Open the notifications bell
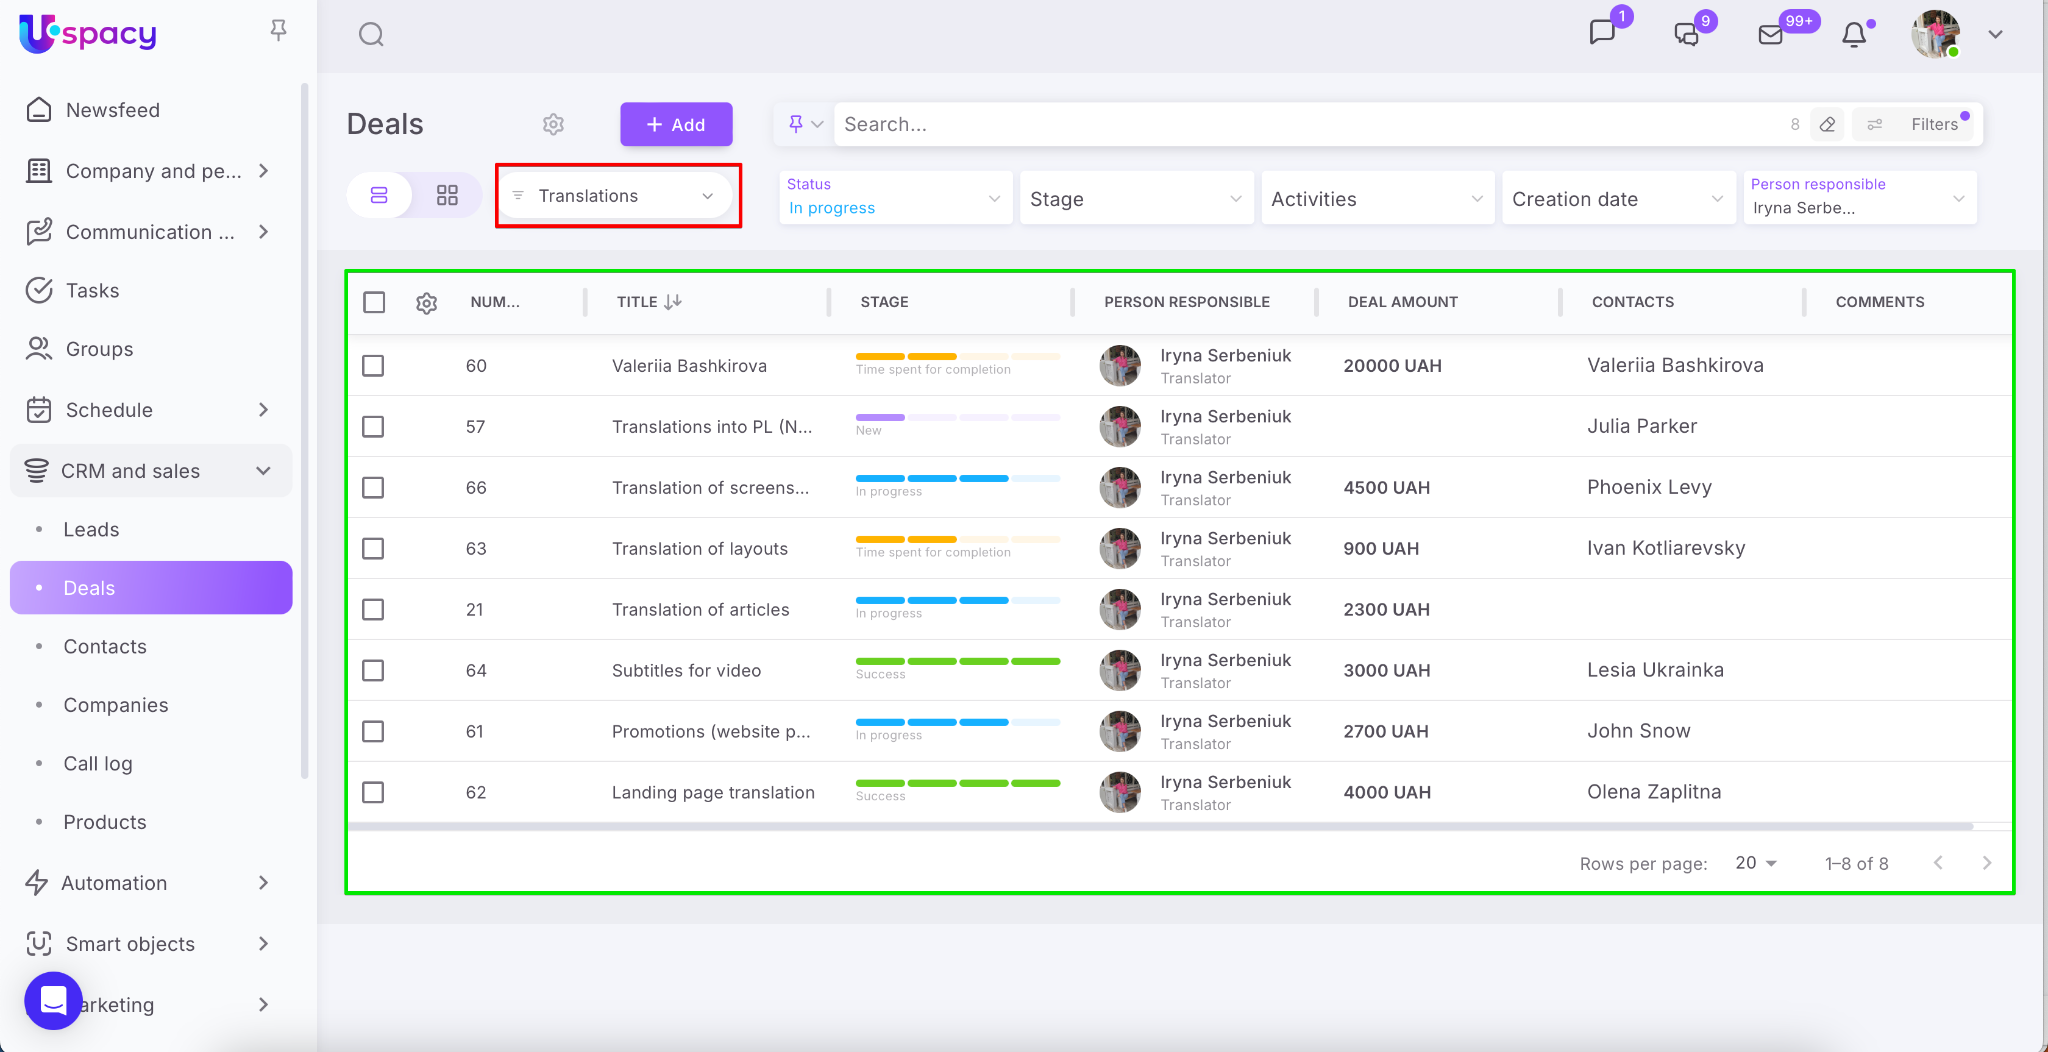 coord(1854,35)
